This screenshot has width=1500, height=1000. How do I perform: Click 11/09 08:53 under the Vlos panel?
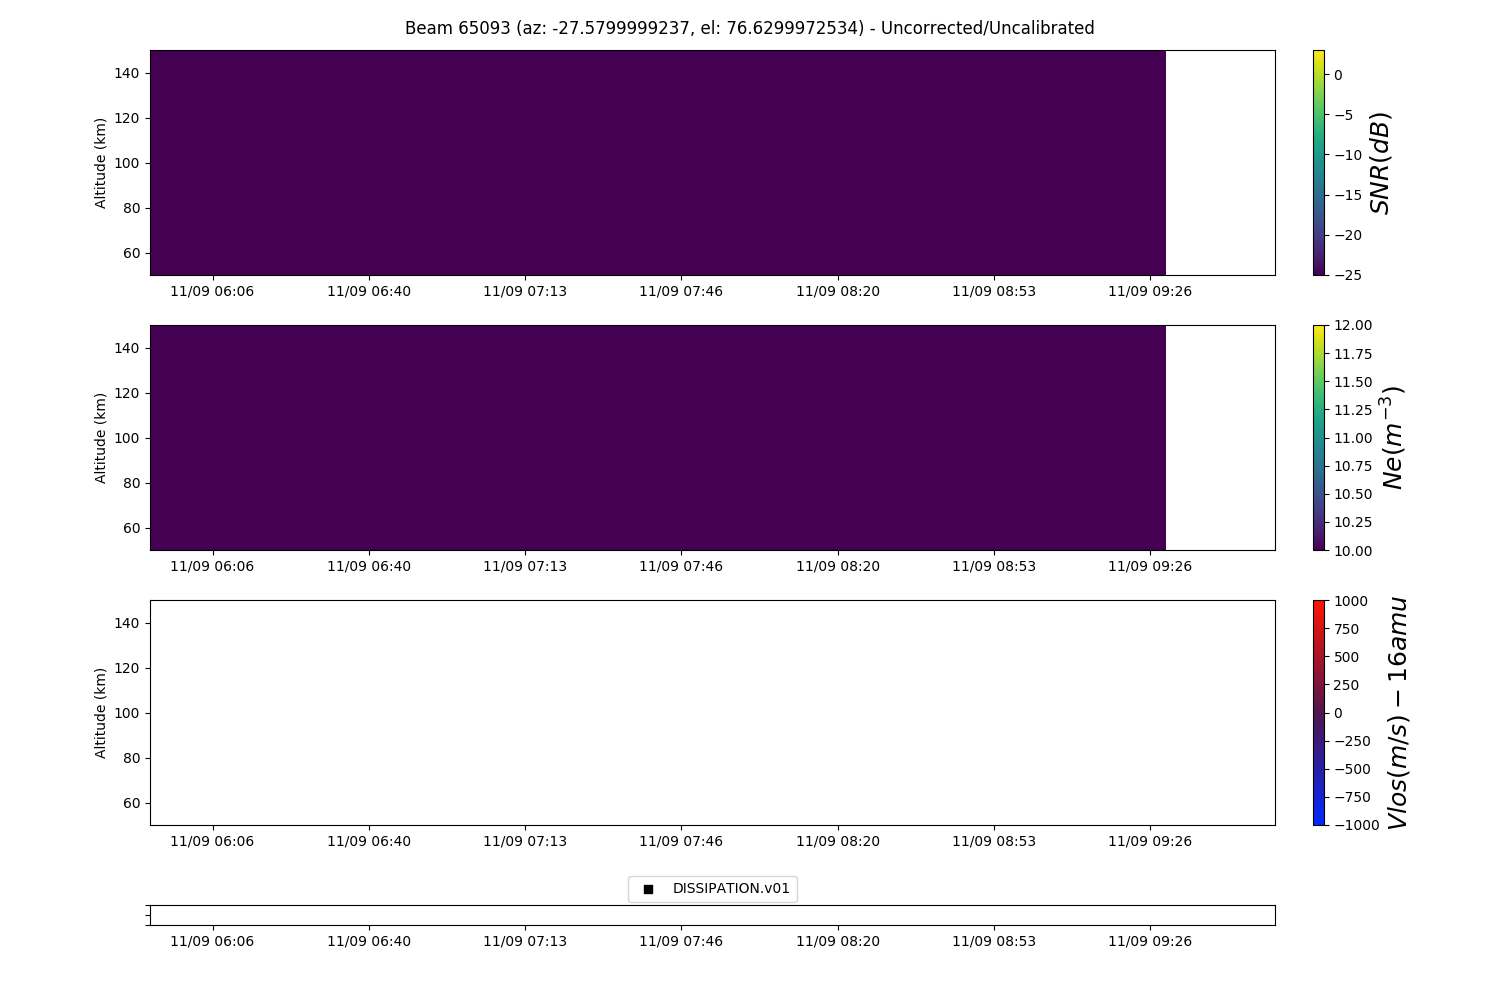[x=994, y=841]
